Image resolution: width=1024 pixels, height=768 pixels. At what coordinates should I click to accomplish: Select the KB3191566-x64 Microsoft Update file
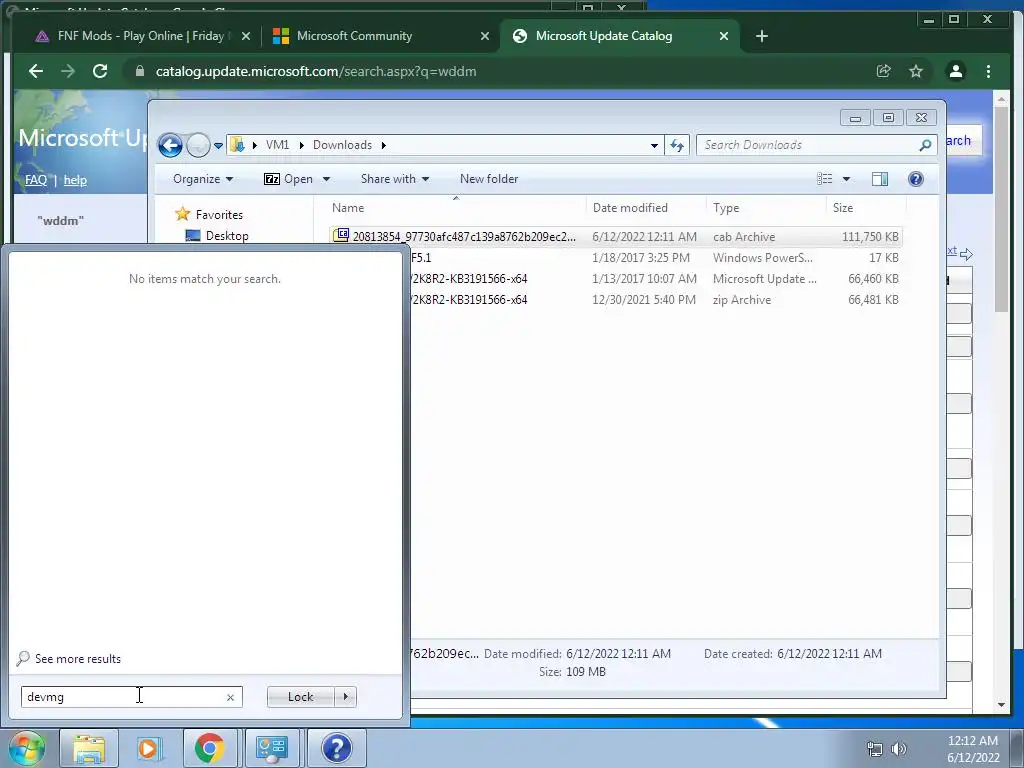pos(656,279)
